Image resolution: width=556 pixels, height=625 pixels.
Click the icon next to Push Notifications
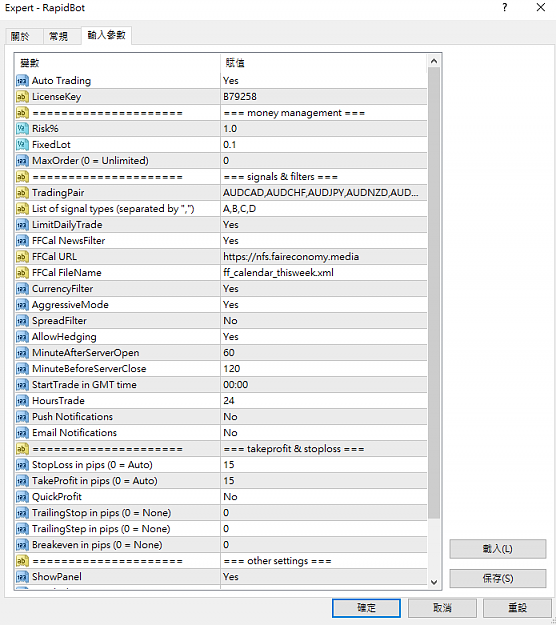[22, 417]
